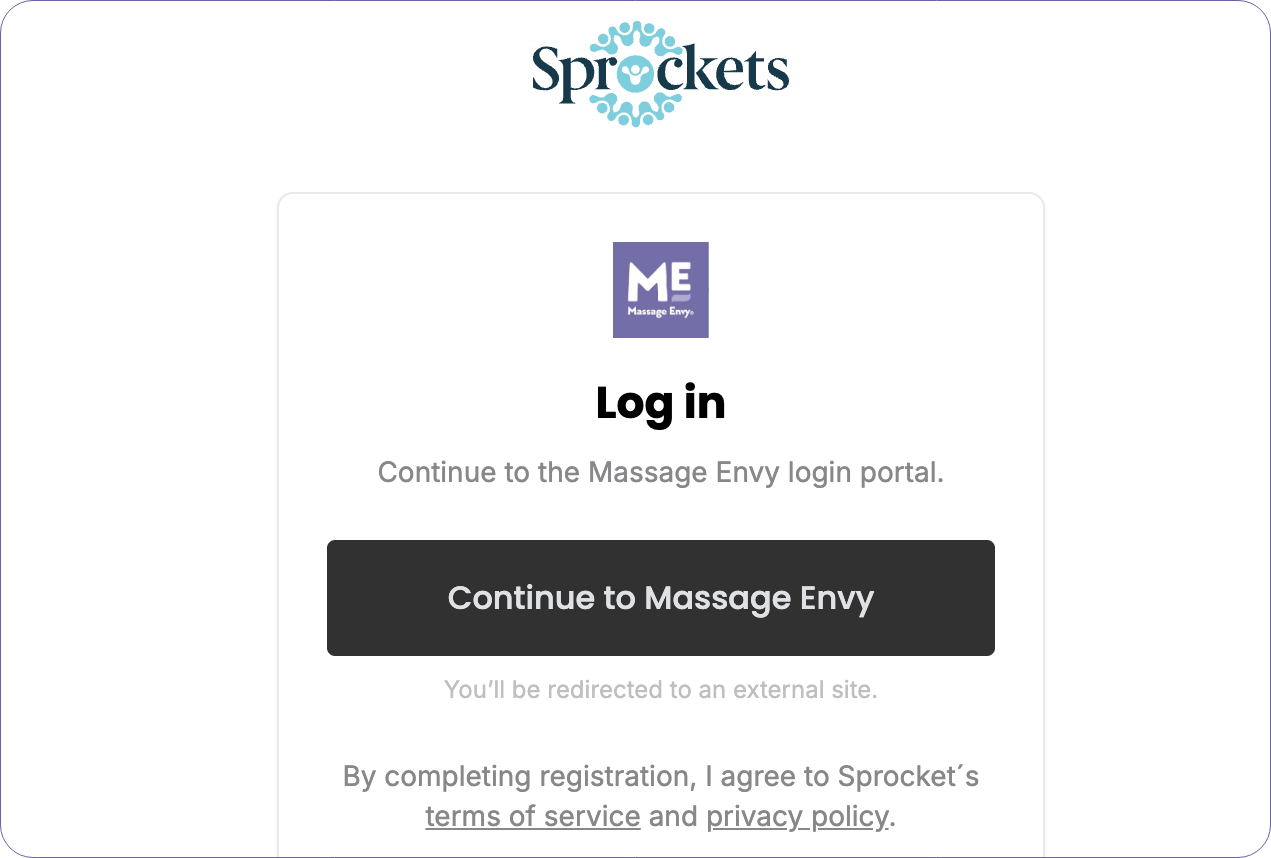Click "Sprocket's" word in the agreement sentence
This screenshot has height=858, width=1271.
pos(909,777)
